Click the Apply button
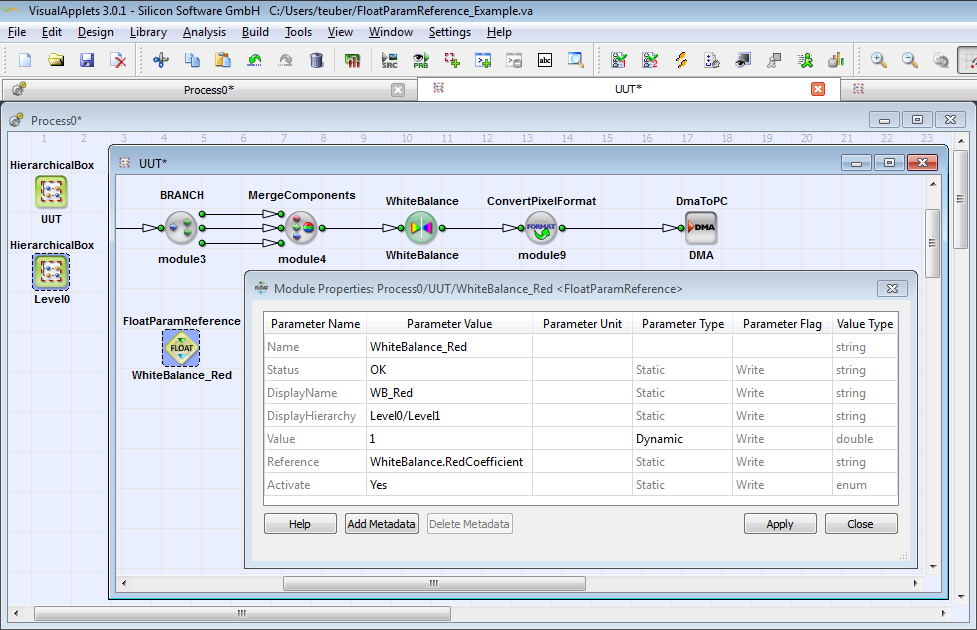977x630 pixels. tap(780, 524)
